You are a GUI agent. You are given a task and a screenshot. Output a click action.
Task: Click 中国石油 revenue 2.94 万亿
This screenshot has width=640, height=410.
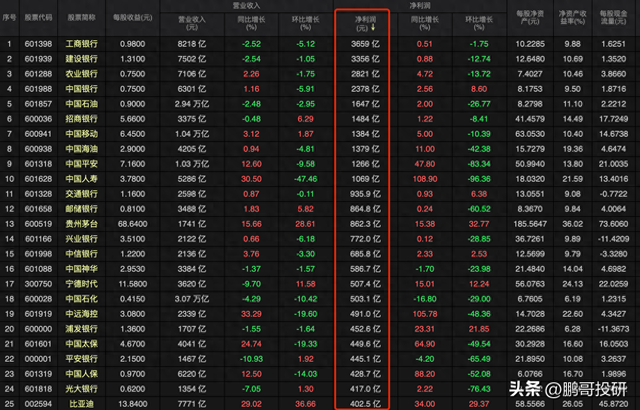pos(192,104)
